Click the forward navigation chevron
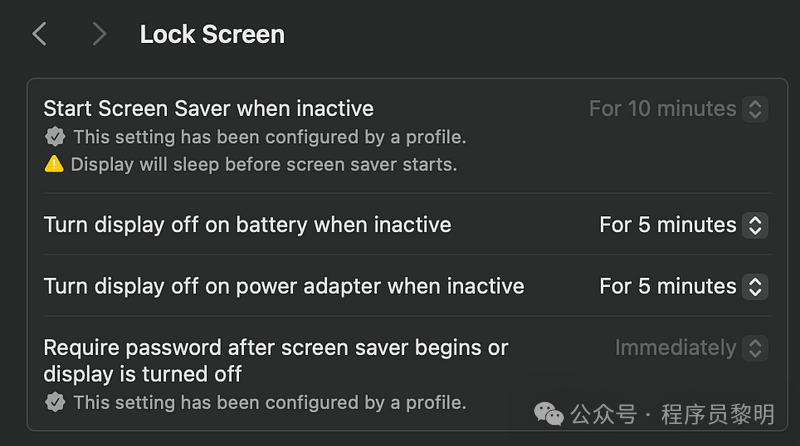Screen dimensions: 800x446 [x=98, y=34]
